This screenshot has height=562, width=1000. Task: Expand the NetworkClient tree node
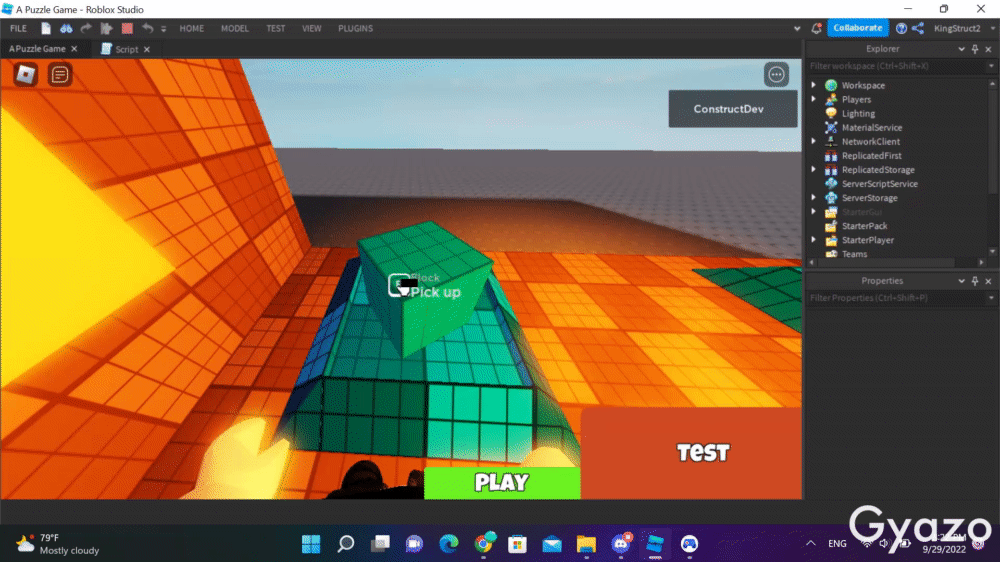click(x=813, y=141)
